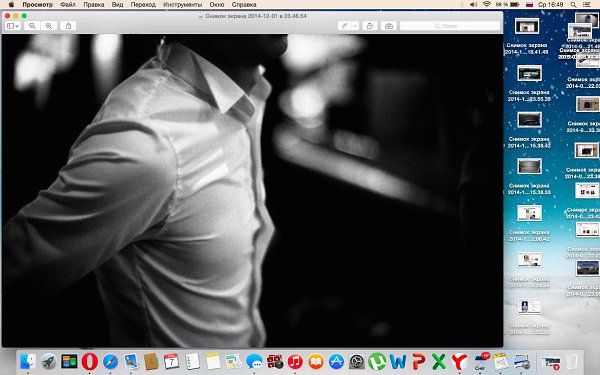The image size is (600, 375).
Task: Open iTunes from the dock
Action: tap(295, 361)
